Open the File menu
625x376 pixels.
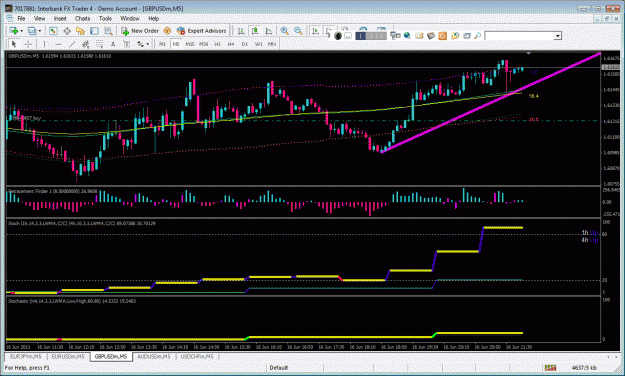21,18
